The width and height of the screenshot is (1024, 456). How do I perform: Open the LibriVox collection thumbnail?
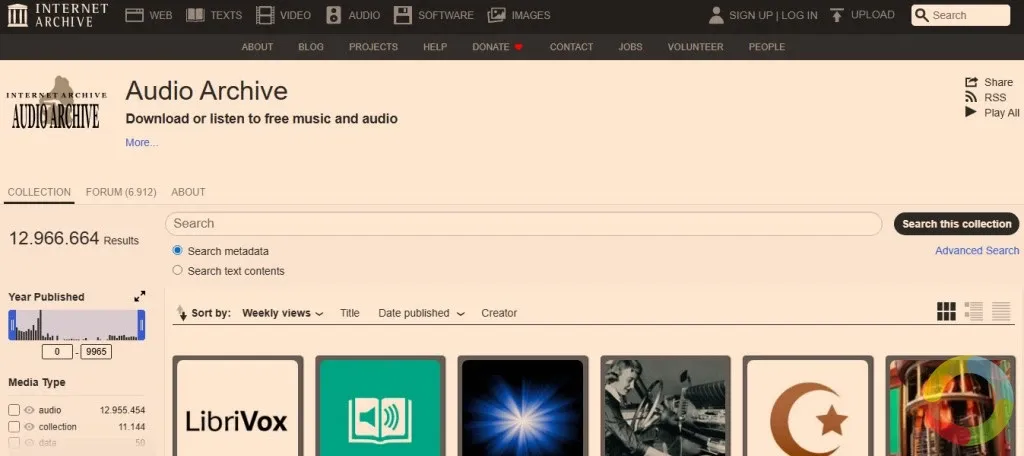[238, 406]
